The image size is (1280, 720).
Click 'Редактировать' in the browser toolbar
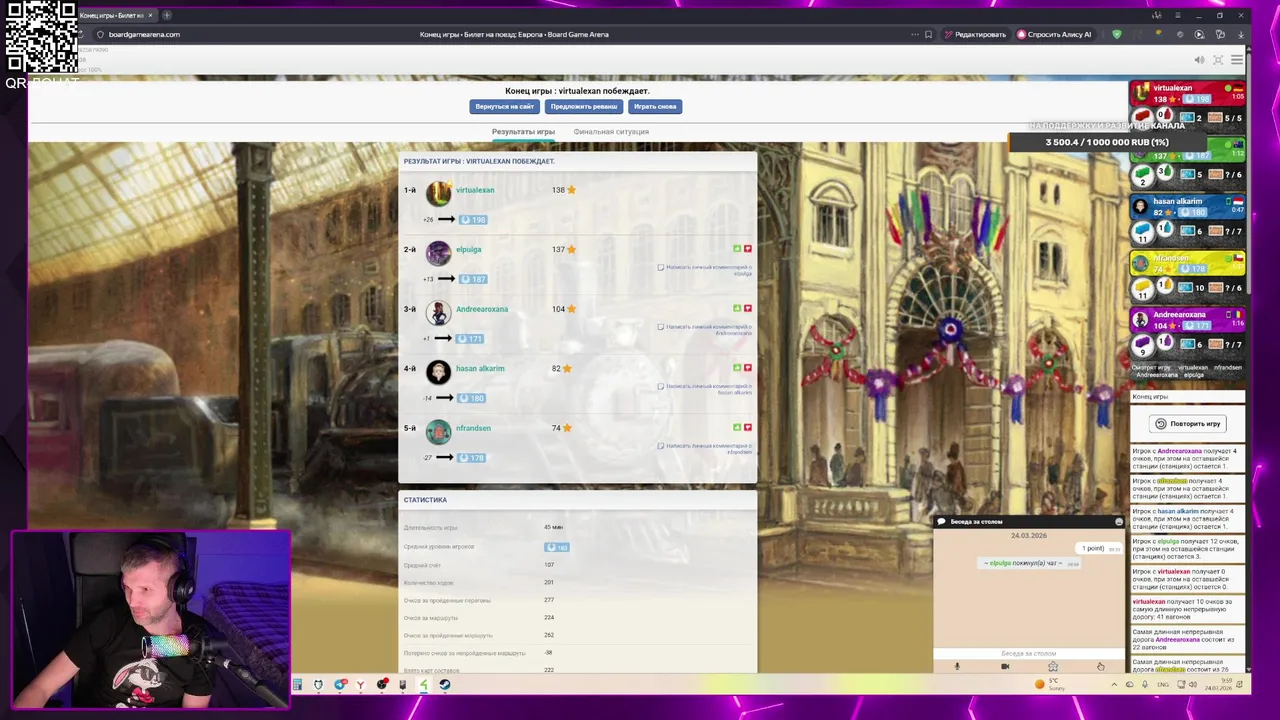(x=975, y=34)
